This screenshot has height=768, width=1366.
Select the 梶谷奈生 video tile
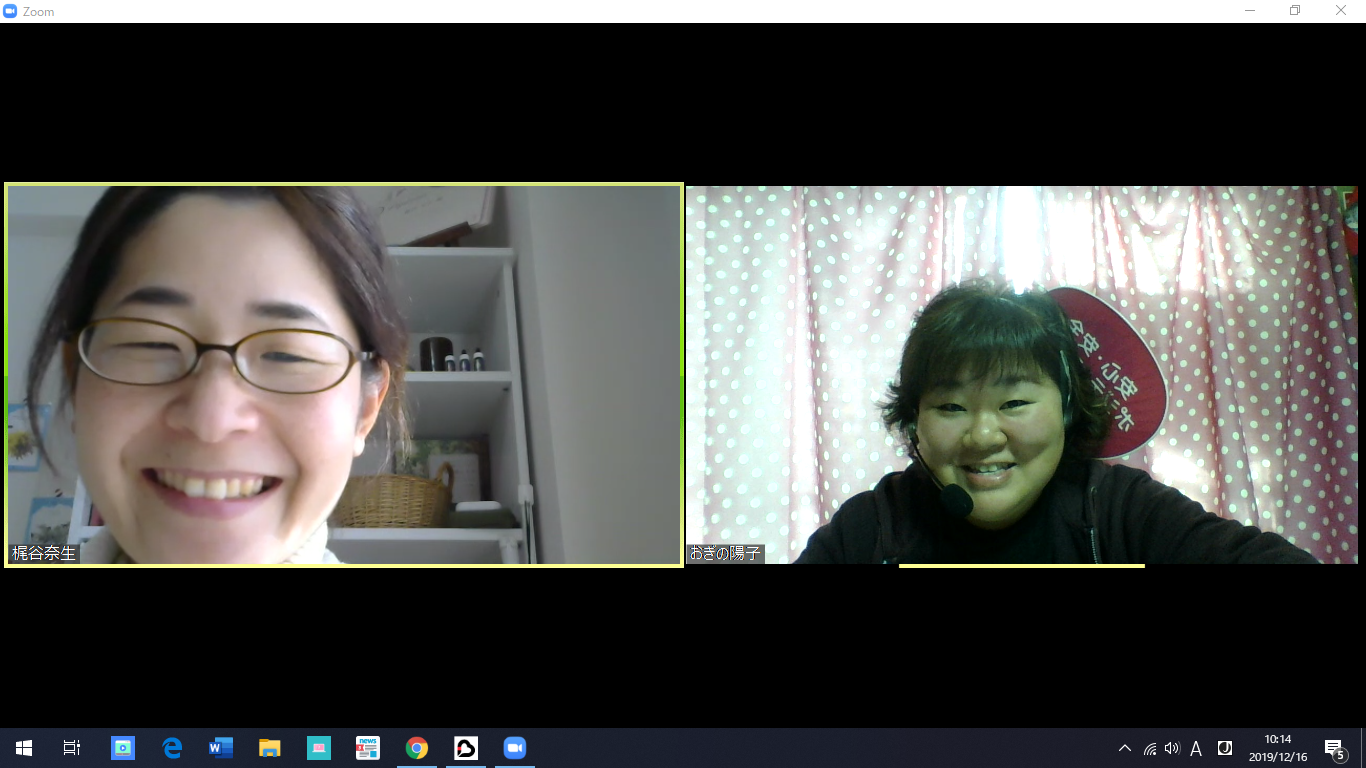point(344,375)
